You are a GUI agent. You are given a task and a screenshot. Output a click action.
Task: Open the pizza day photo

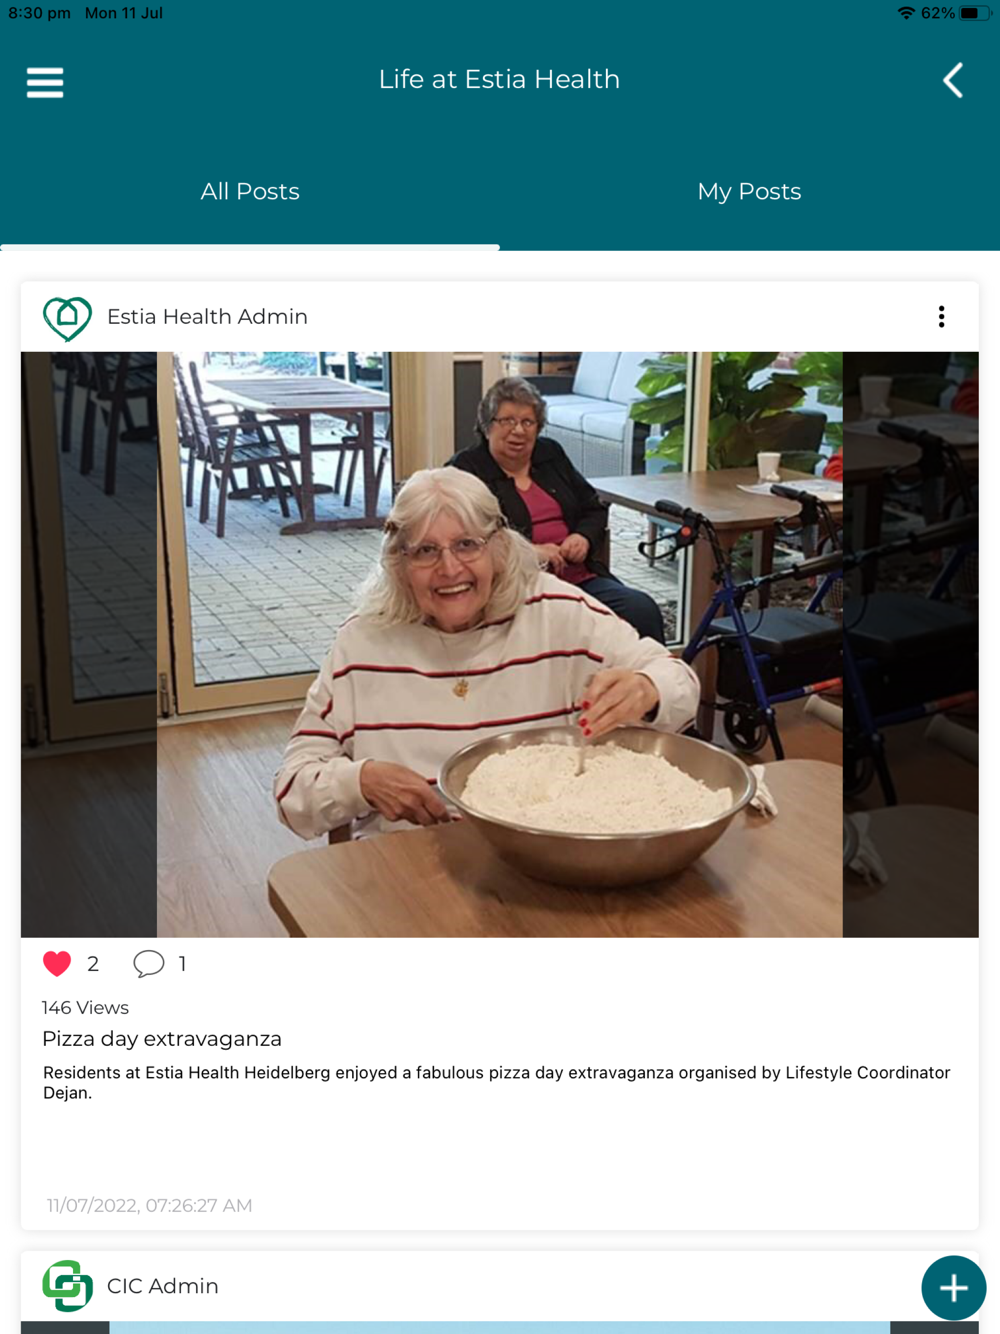click(x=500, y=644)
